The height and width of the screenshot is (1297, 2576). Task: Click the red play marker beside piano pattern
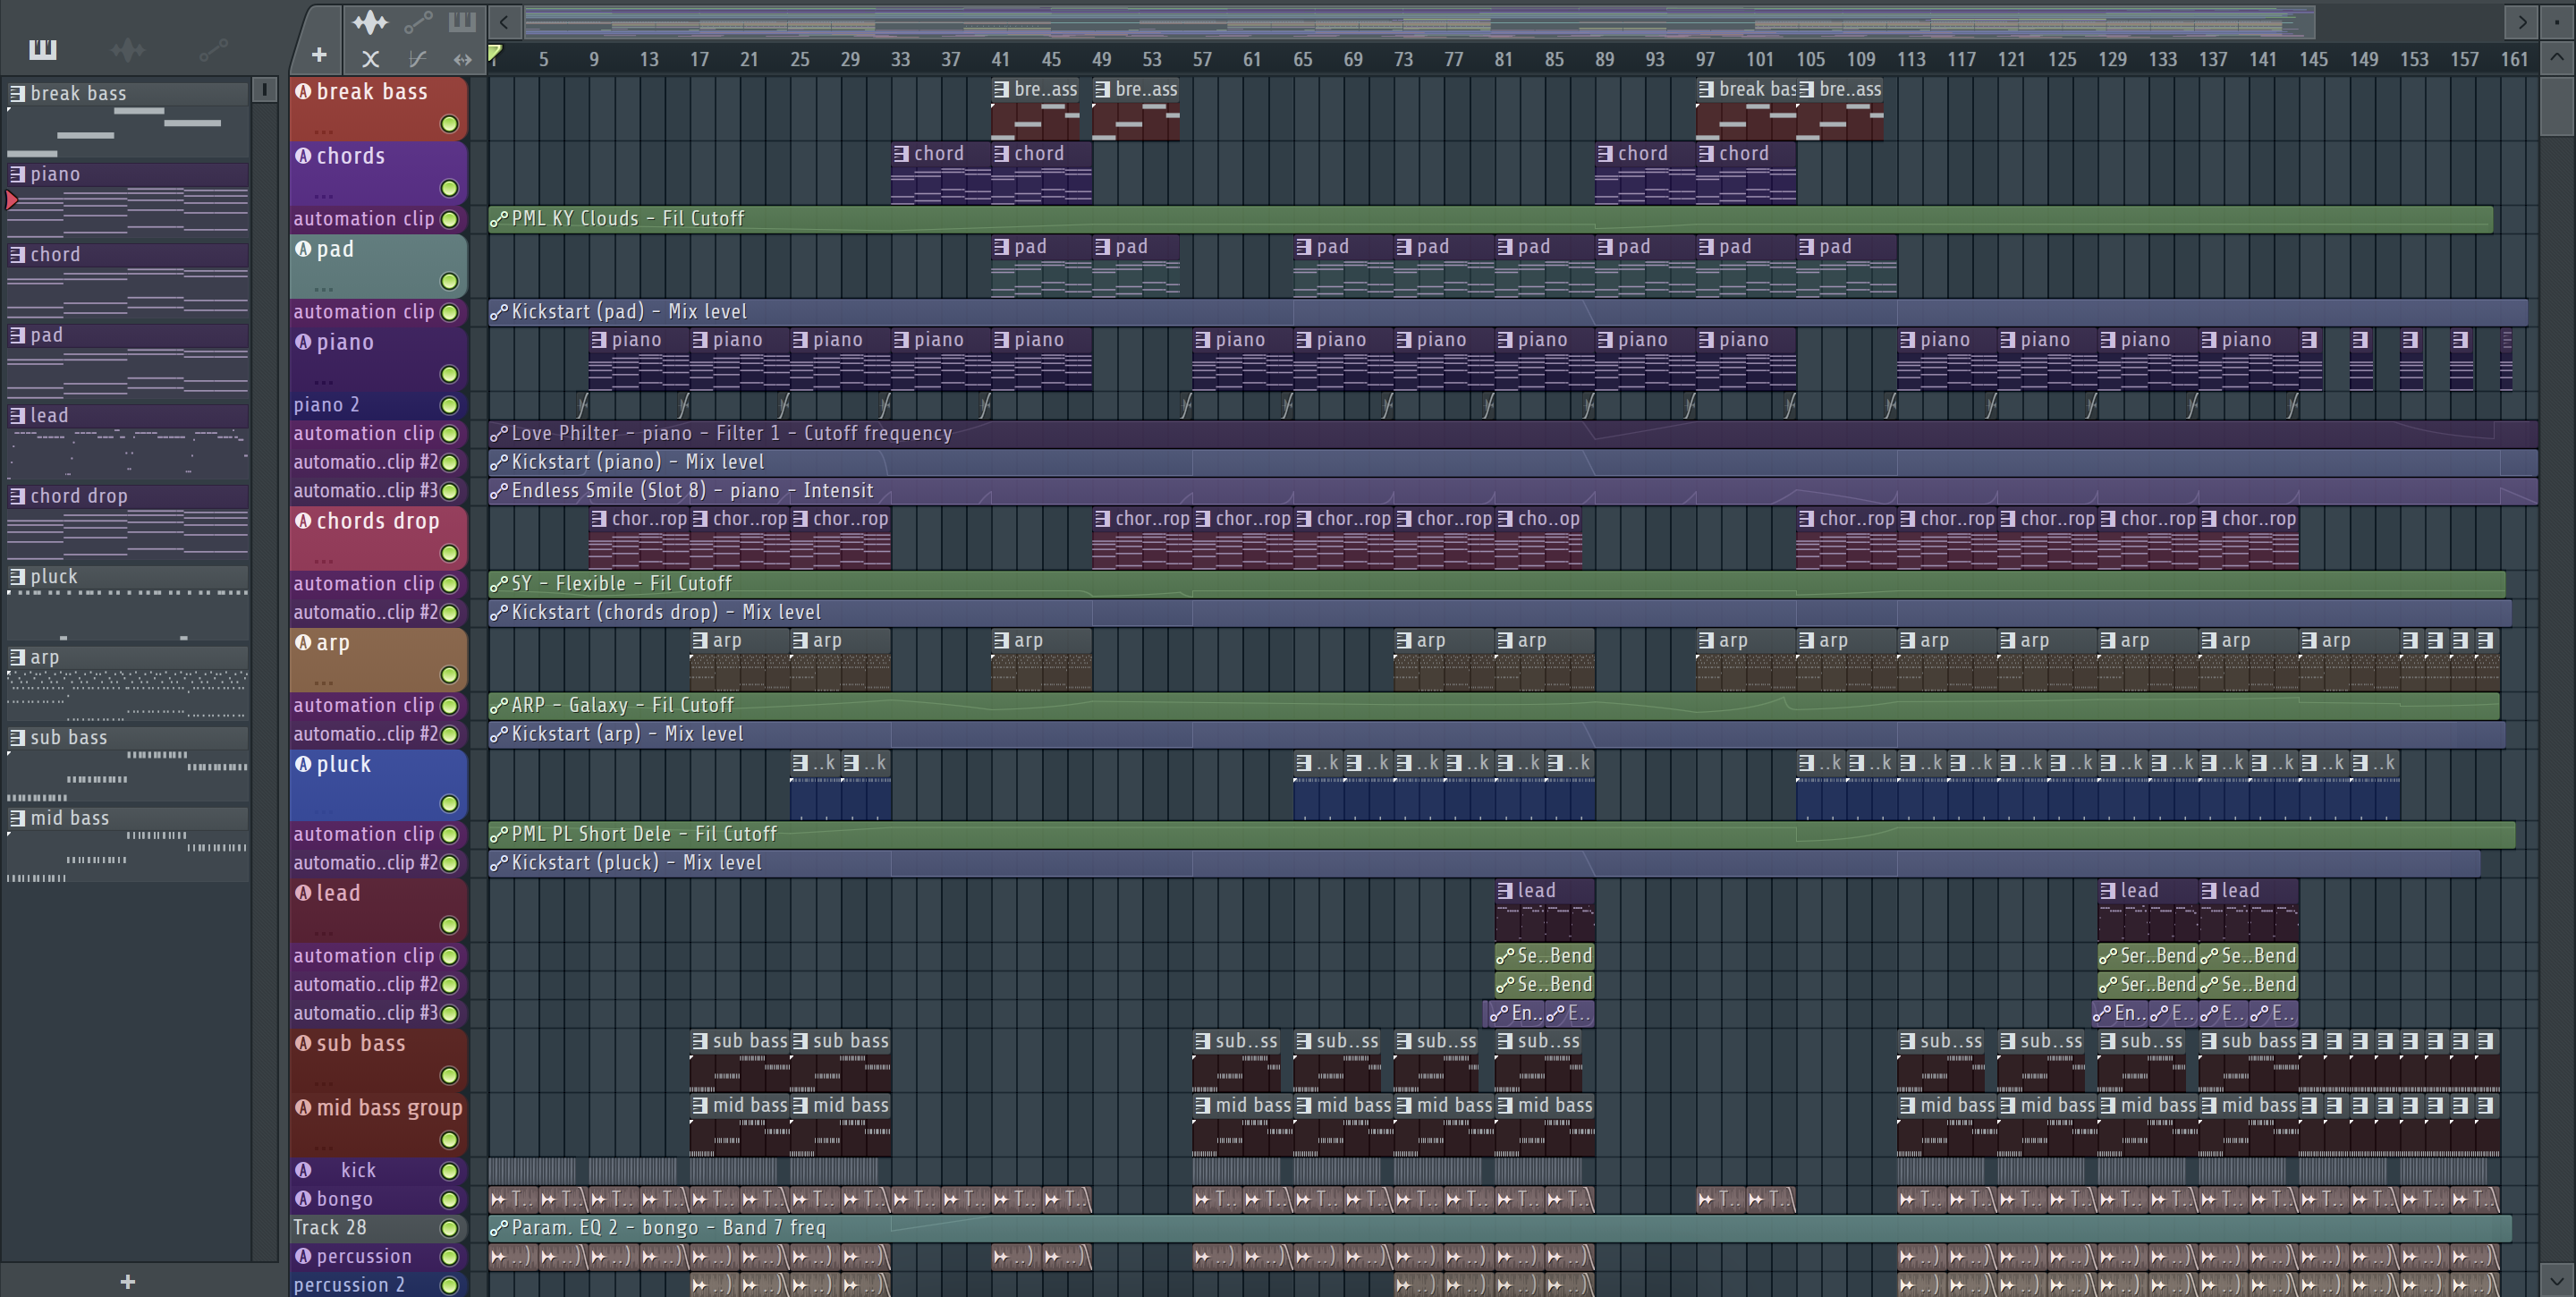click(12, 200)
